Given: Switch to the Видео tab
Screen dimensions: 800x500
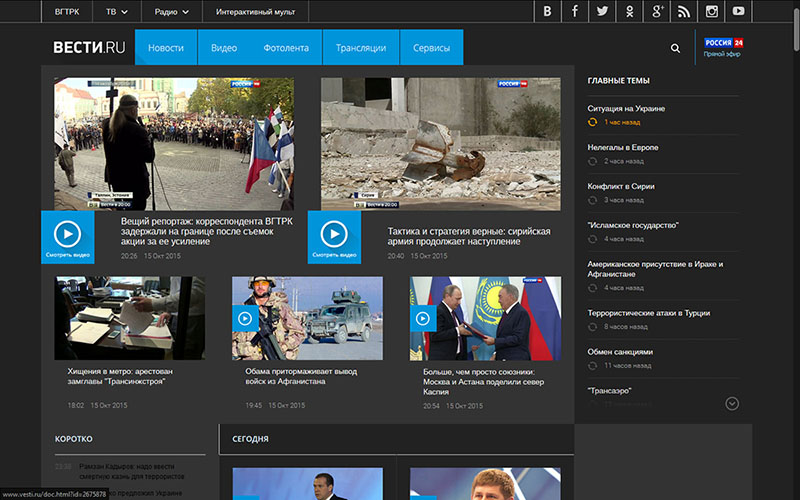Looking at the screenshot, I should [224, 47].
